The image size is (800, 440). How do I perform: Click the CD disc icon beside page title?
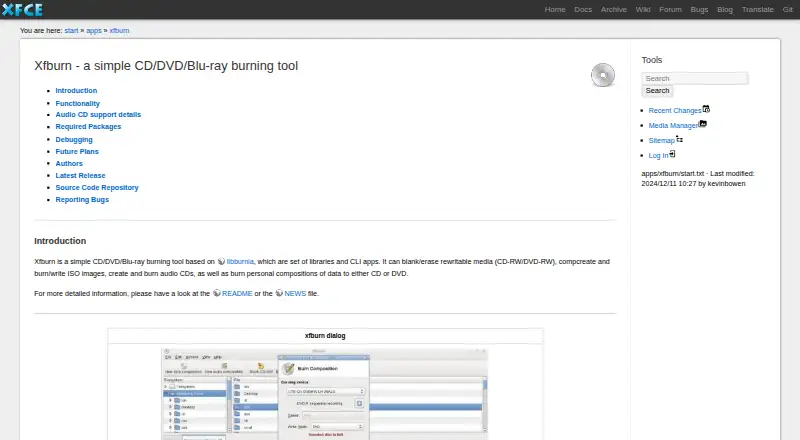tap(603, 75)
